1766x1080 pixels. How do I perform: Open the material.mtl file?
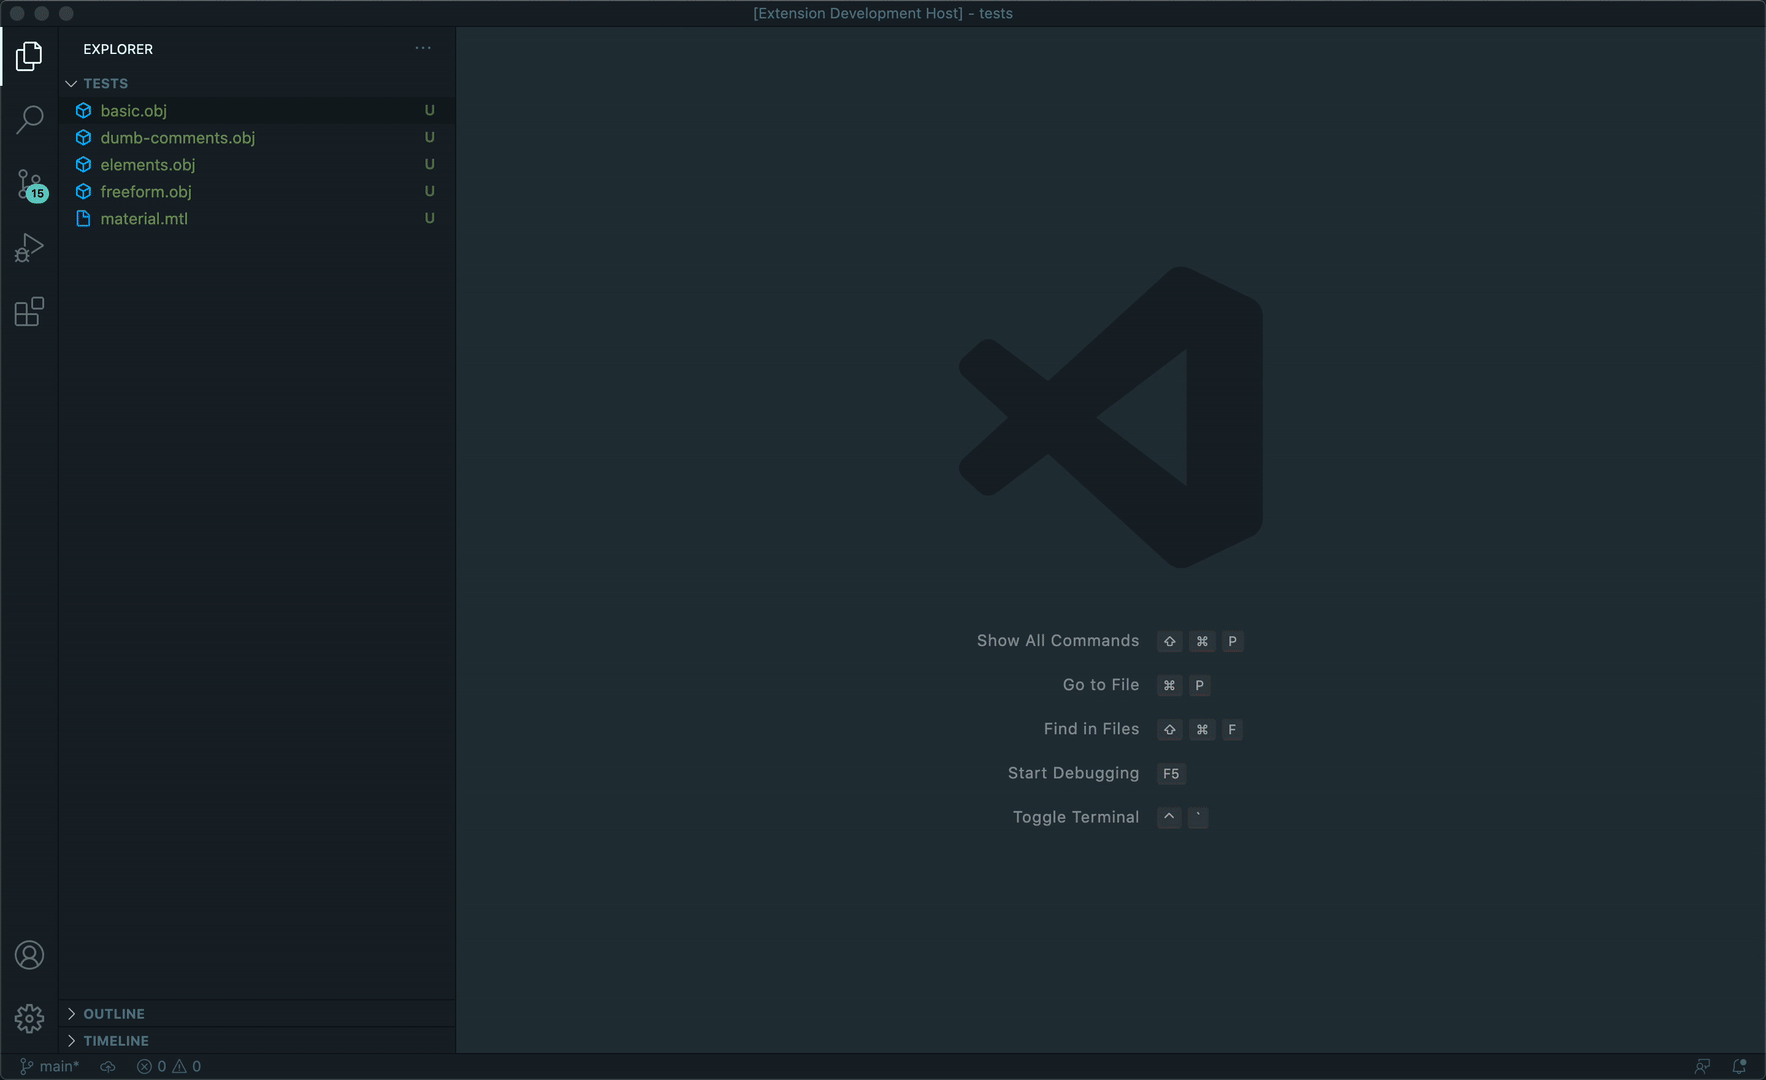[144, 219]
